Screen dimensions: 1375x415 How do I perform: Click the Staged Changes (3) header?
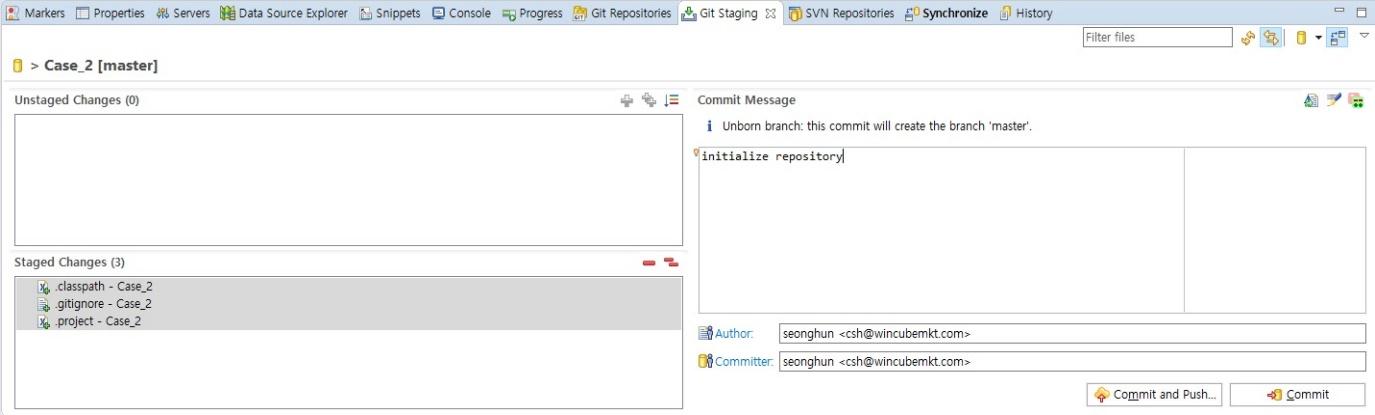coord(69,262)
